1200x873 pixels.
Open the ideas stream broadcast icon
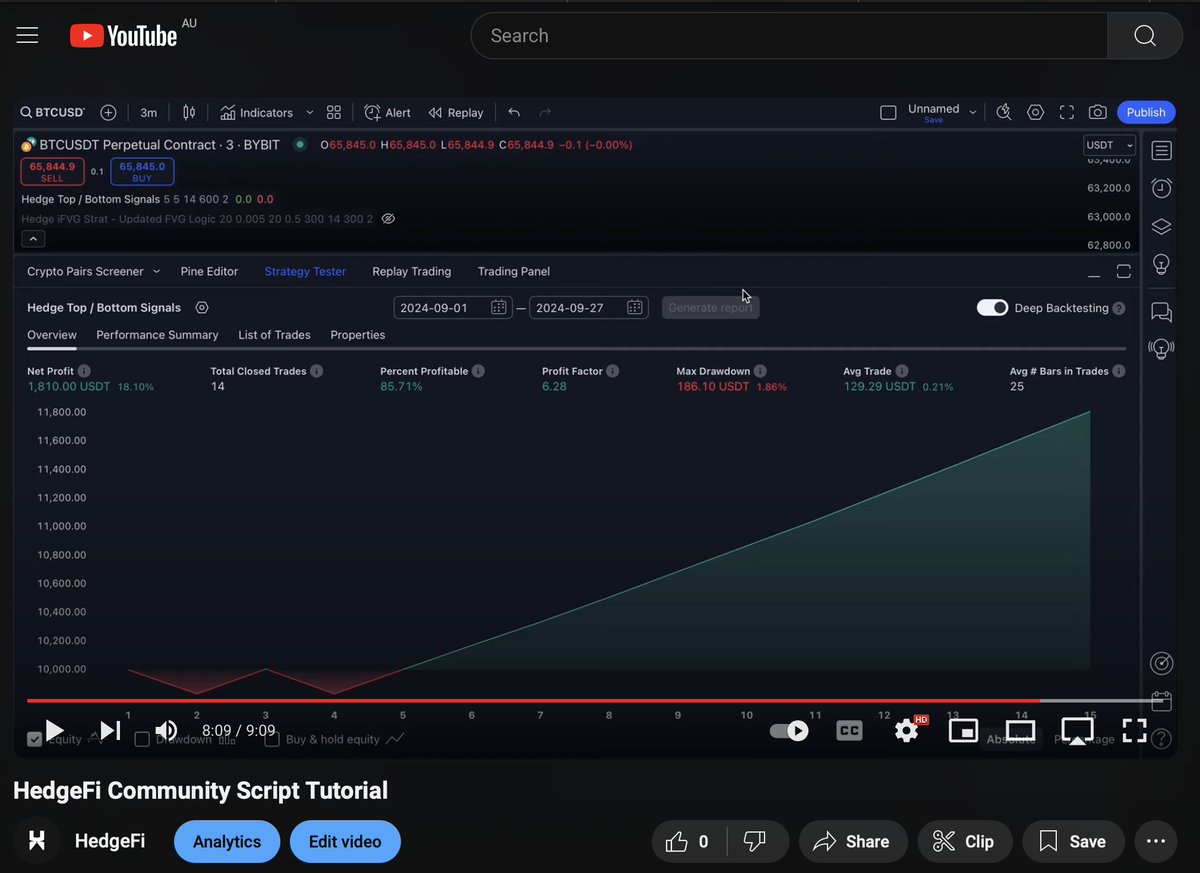[x=1161, y=349]
